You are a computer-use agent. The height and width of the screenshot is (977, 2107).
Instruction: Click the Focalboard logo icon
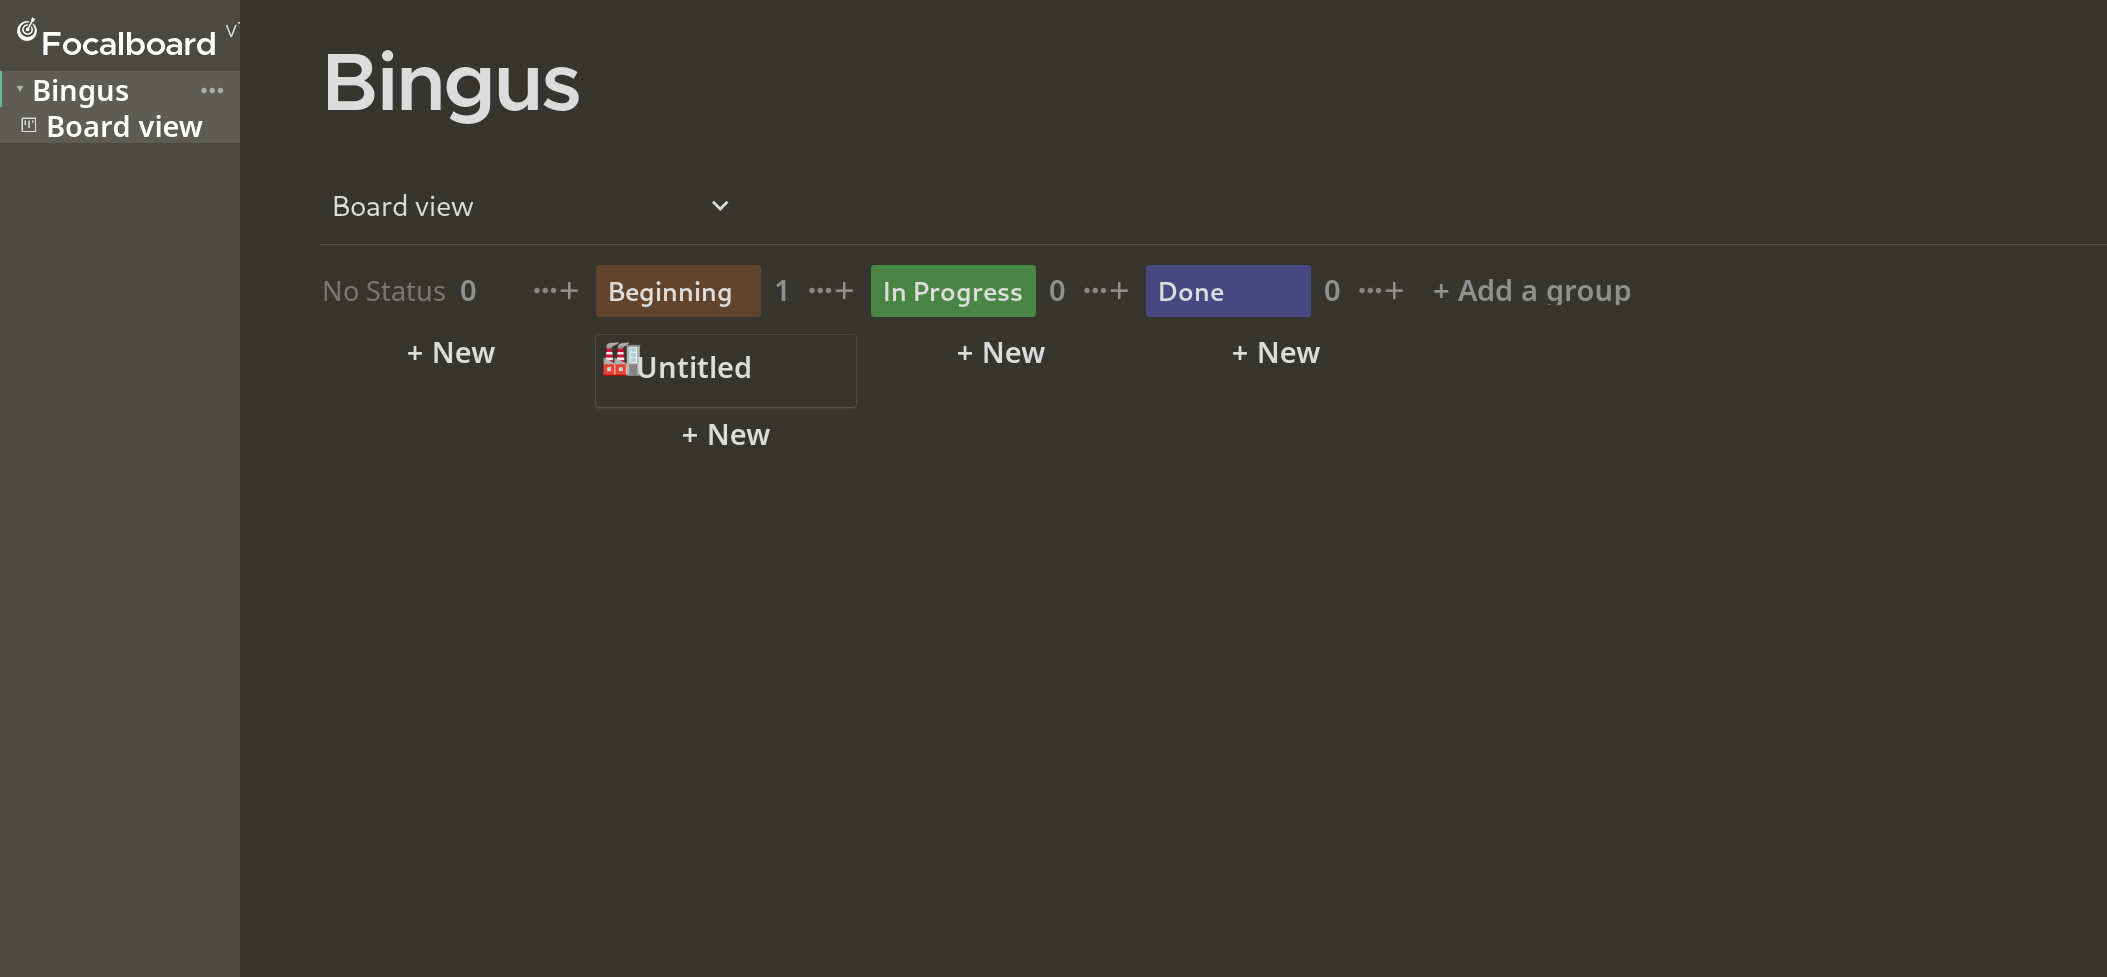pyautogui.click(x=27, y=30)
